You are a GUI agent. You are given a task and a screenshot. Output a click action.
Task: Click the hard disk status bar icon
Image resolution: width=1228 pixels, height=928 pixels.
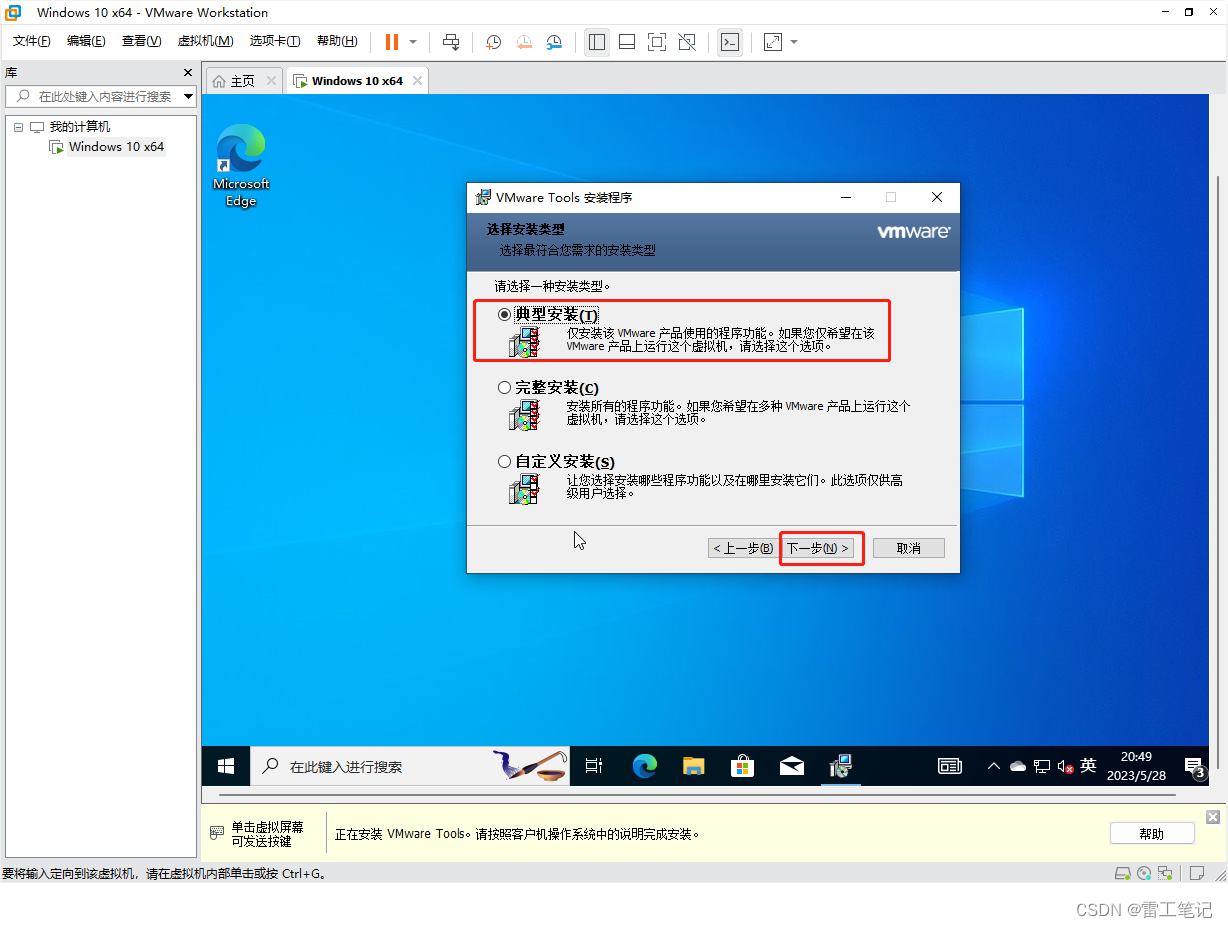(1123, 874)
